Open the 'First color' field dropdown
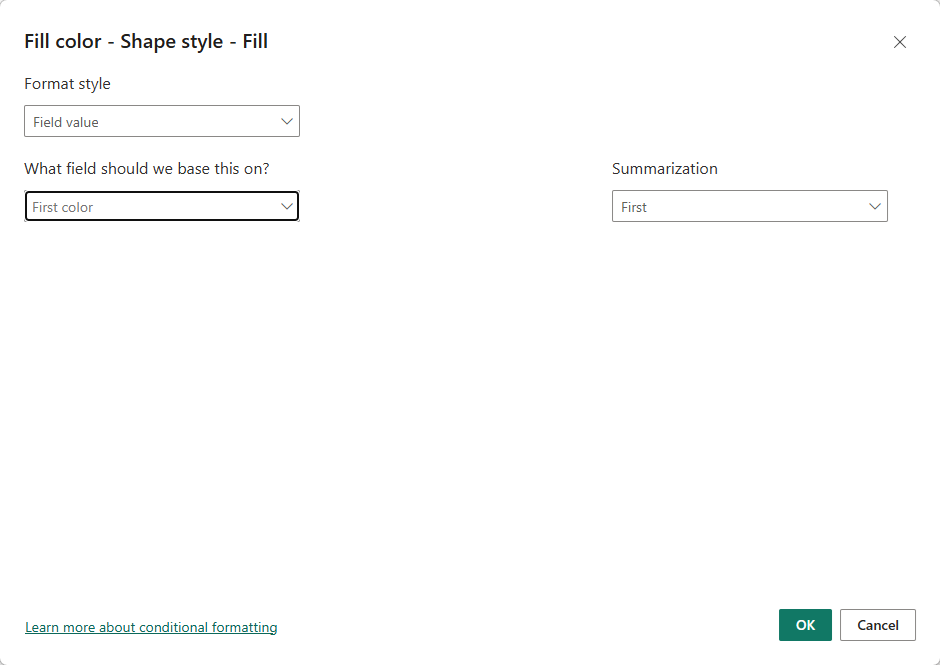 point(162,207)
